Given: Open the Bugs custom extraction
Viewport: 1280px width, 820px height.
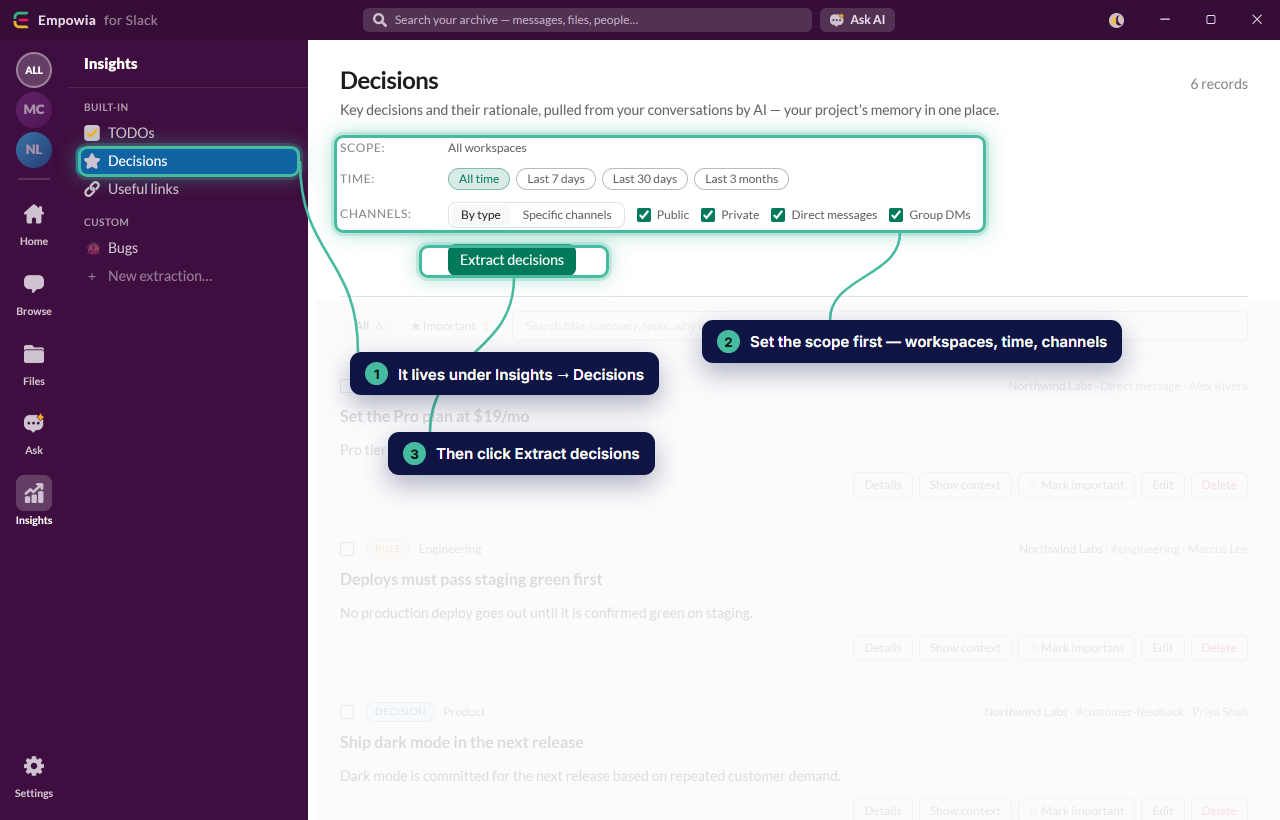Looking at the screenshot, I should (188, 248).
